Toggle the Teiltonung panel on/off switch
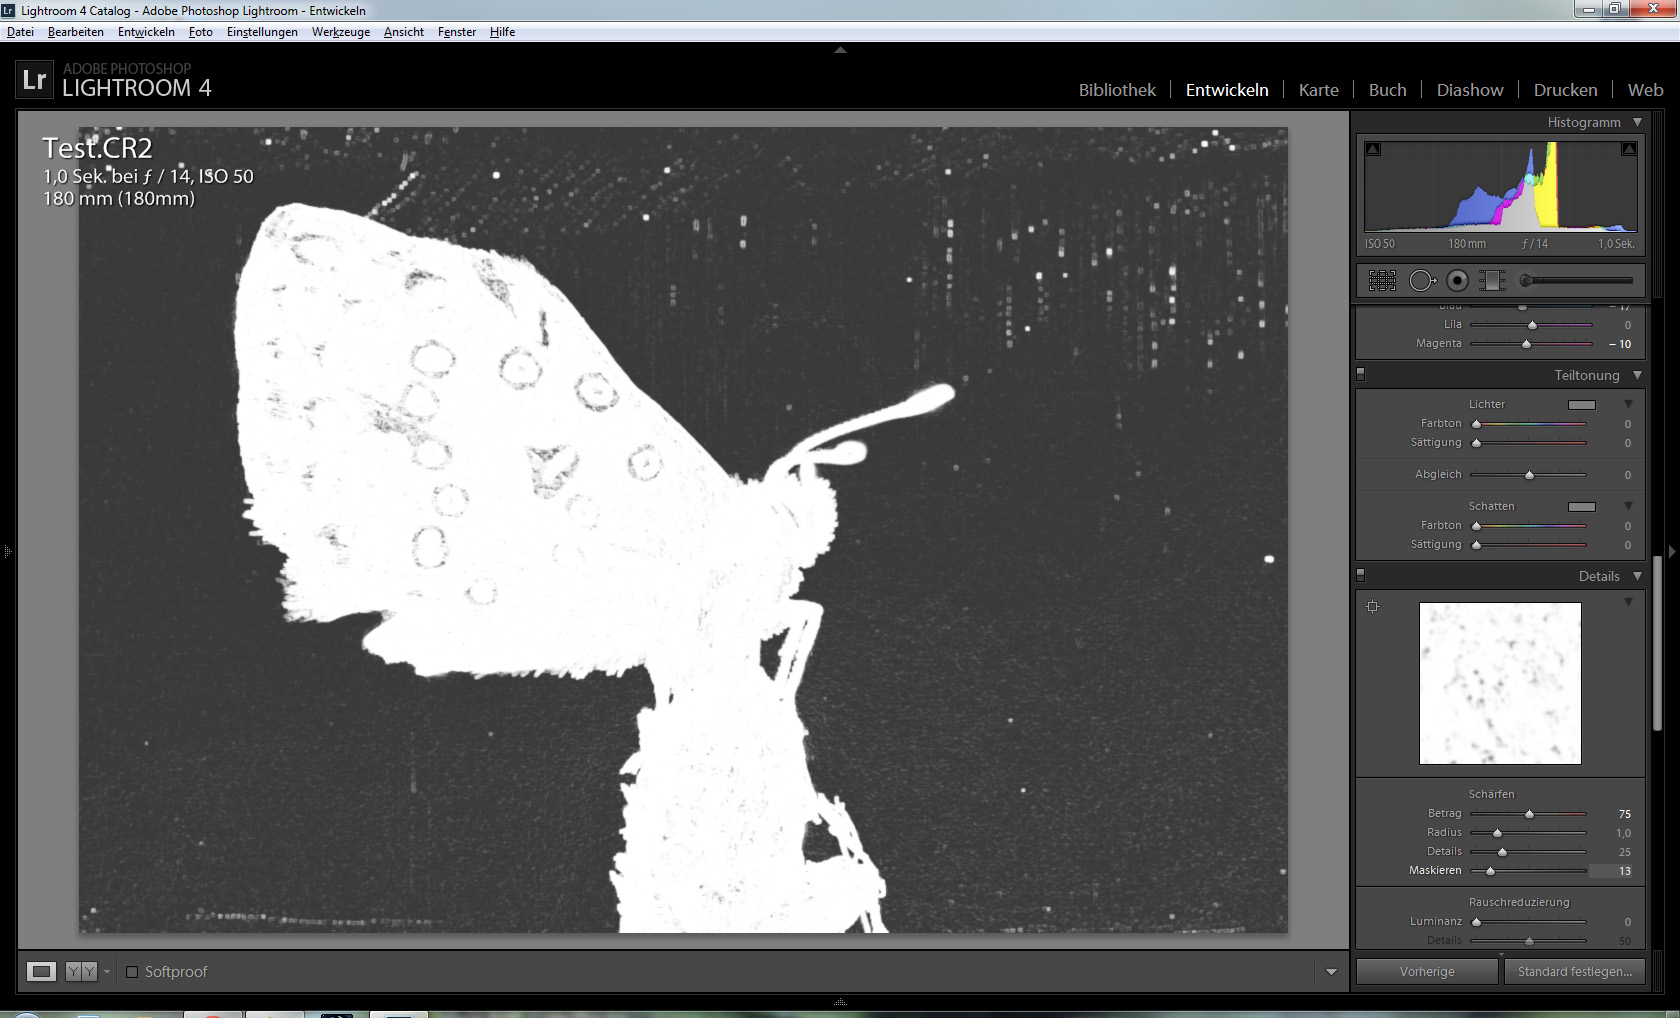The height and width of the screenshot is (1018, 1680). coord(1360,375)
